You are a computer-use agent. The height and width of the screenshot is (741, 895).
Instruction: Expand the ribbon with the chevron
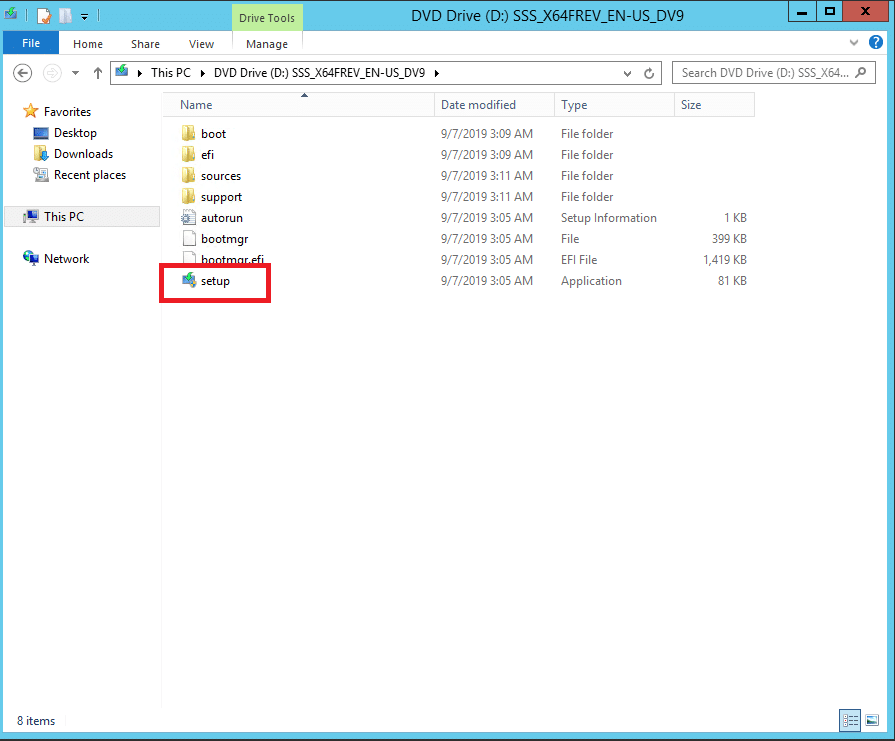coord(853,43)
